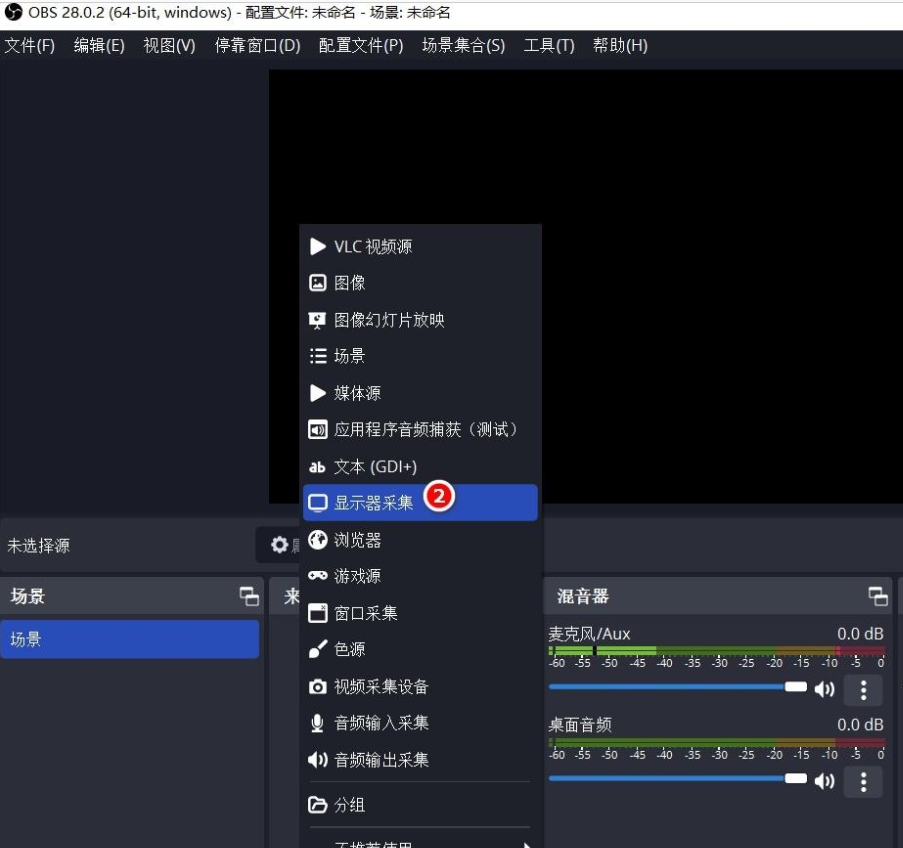Choose 图像幻灯片放映 menu entry
Screen dimensions: 903x848
tap(420, 320)
